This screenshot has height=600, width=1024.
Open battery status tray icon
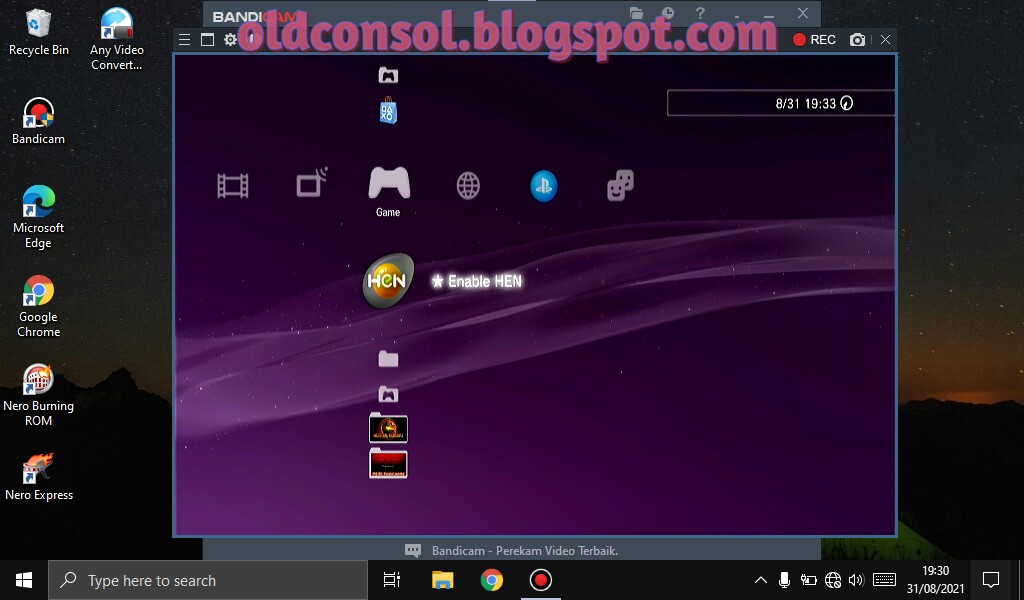click(808, 580)
